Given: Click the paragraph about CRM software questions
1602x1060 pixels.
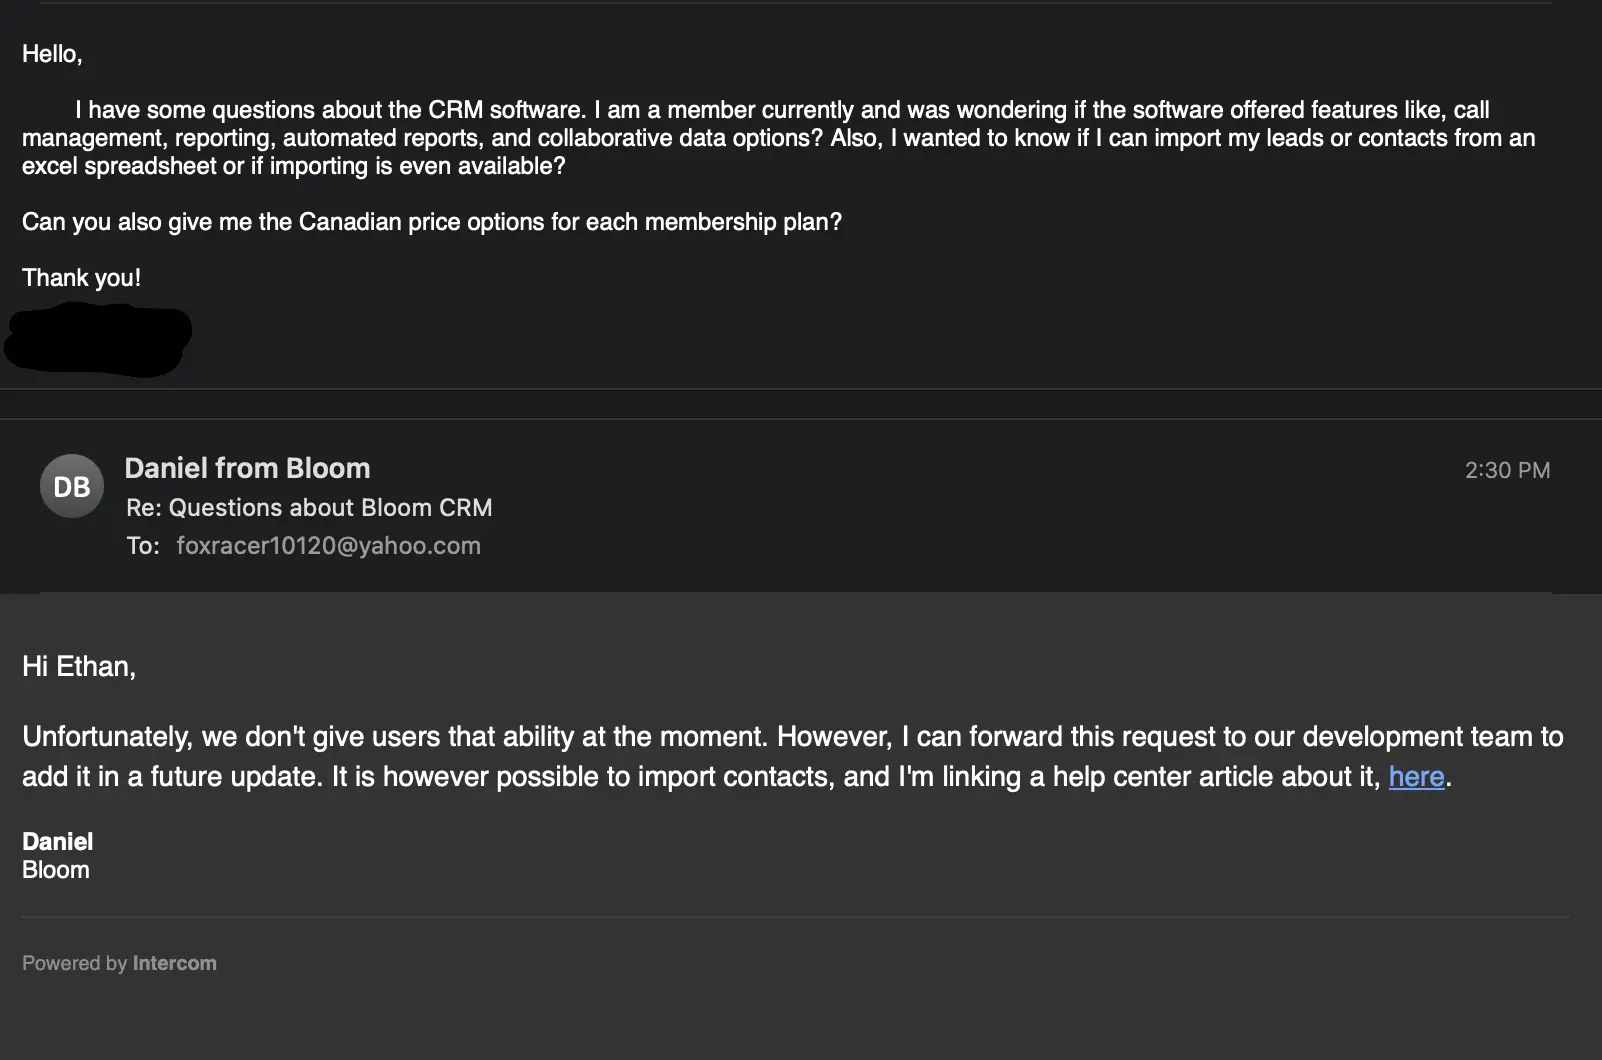Looking at the screenshot, I should pos(779,138).
